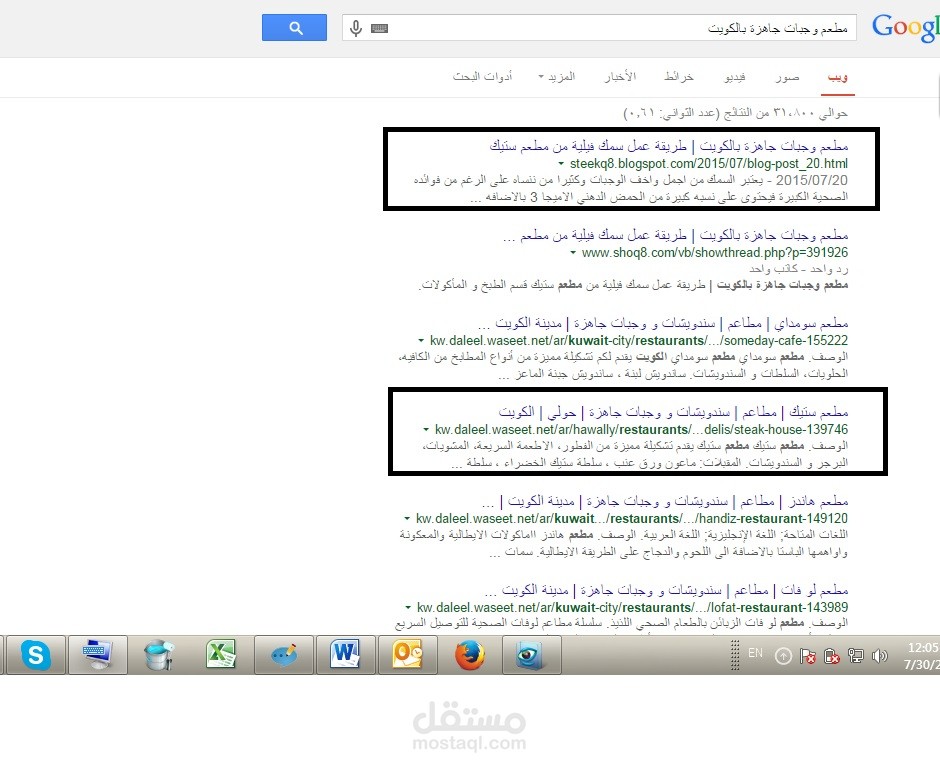Click the blue Google search button

(294, 28)
